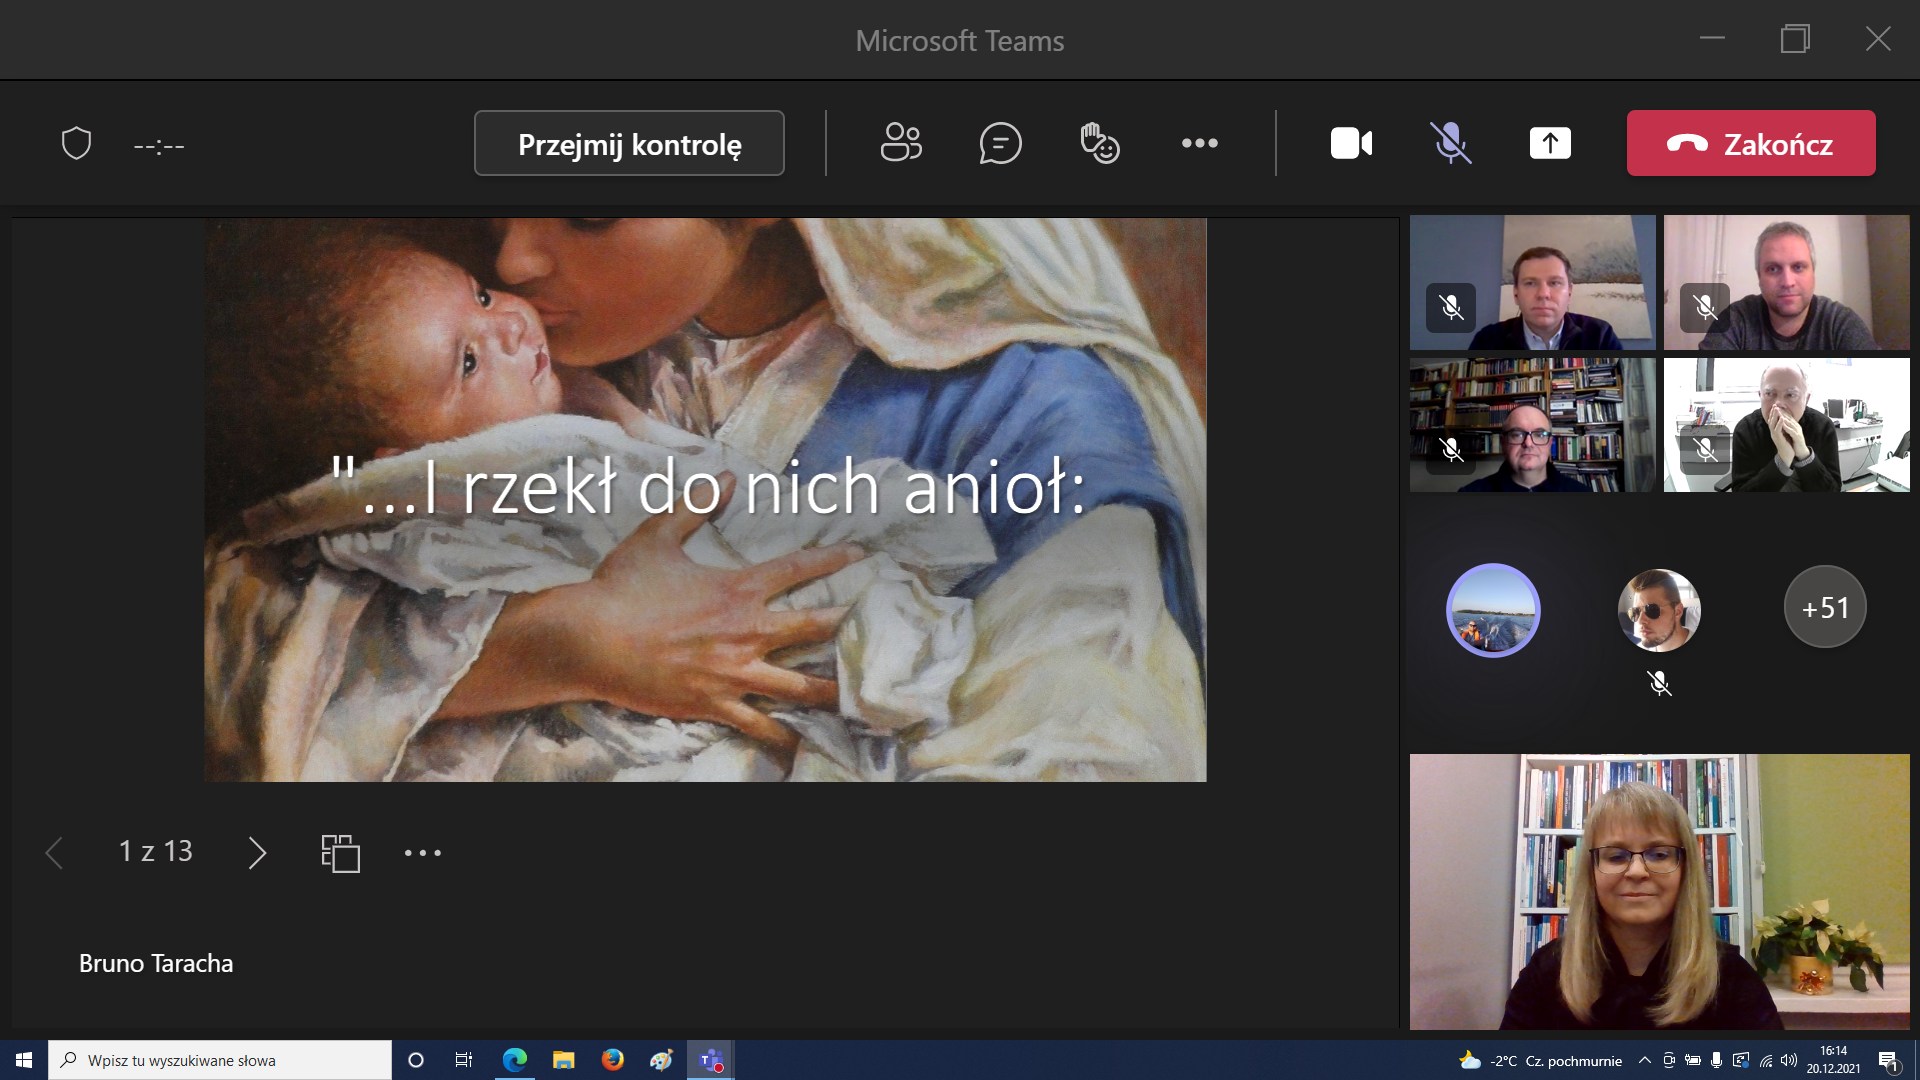
Task: Open the participants list panel
Action: 900,143
